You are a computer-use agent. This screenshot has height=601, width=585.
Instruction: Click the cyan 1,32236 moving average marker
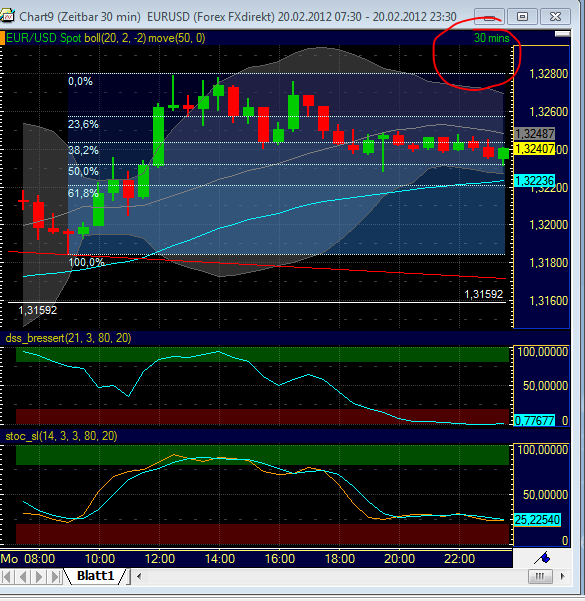pos(535,181)
